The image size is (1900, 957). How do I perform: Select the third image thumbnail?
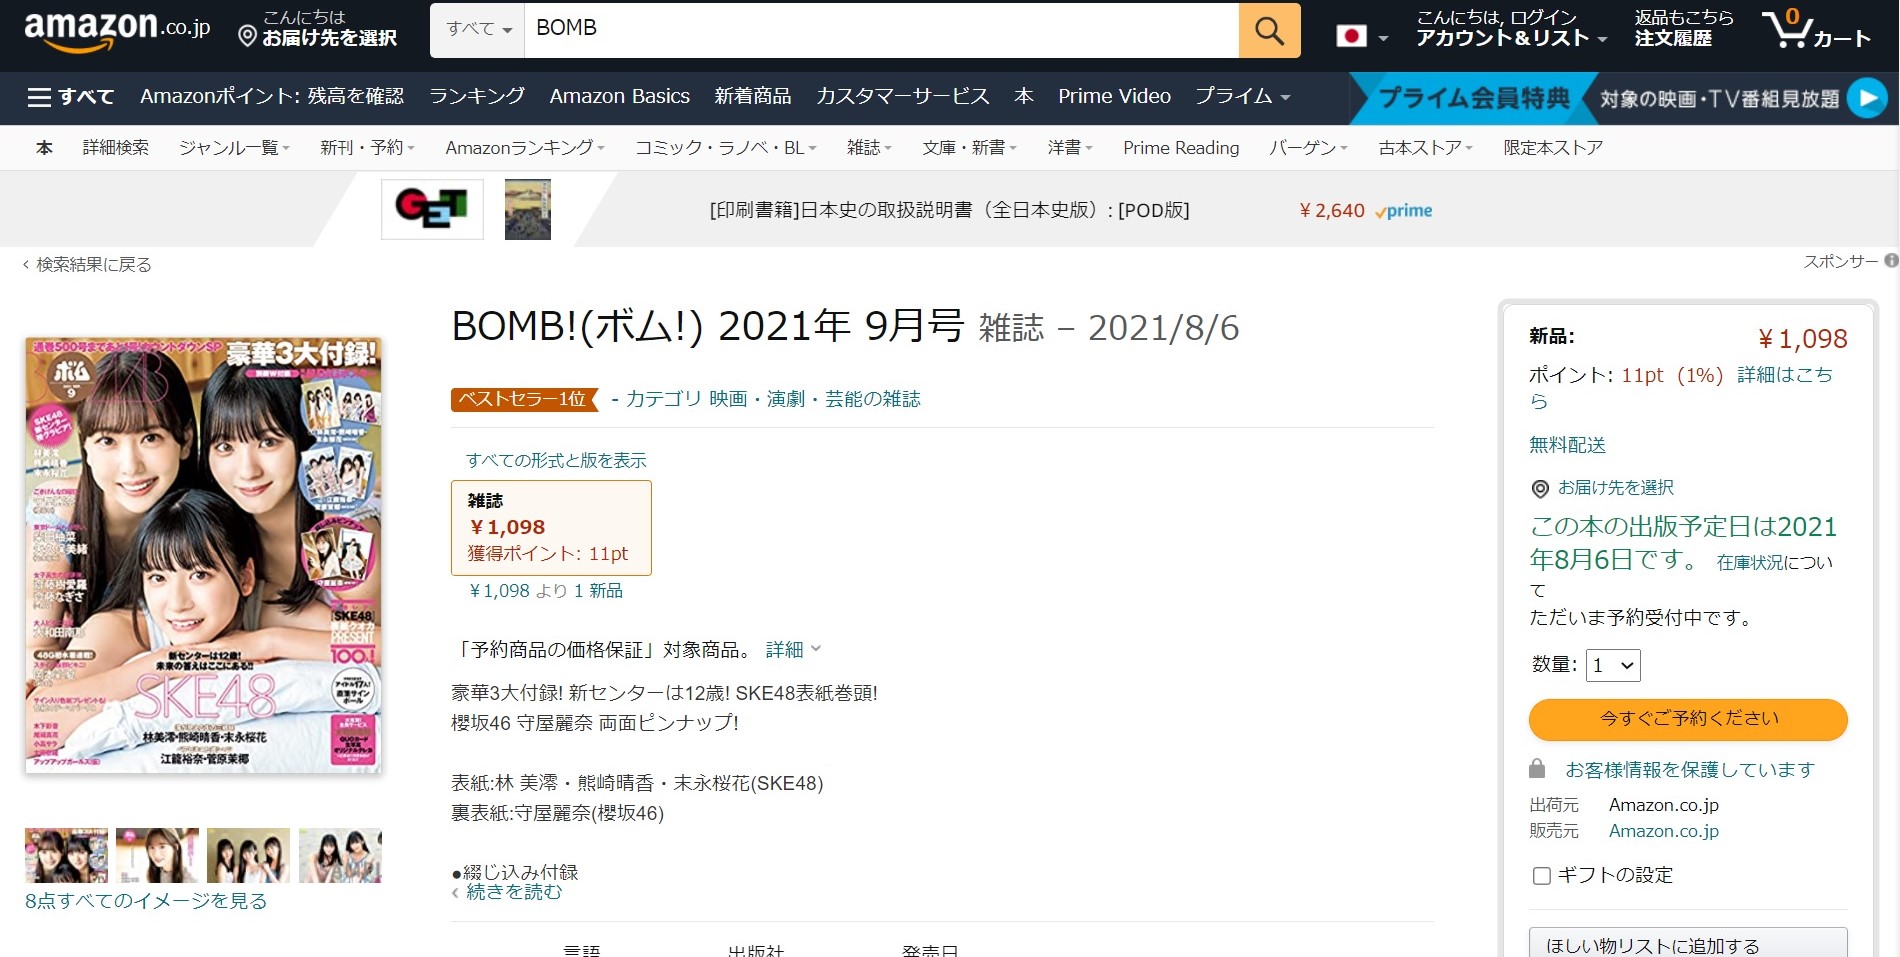coord(248,855)
